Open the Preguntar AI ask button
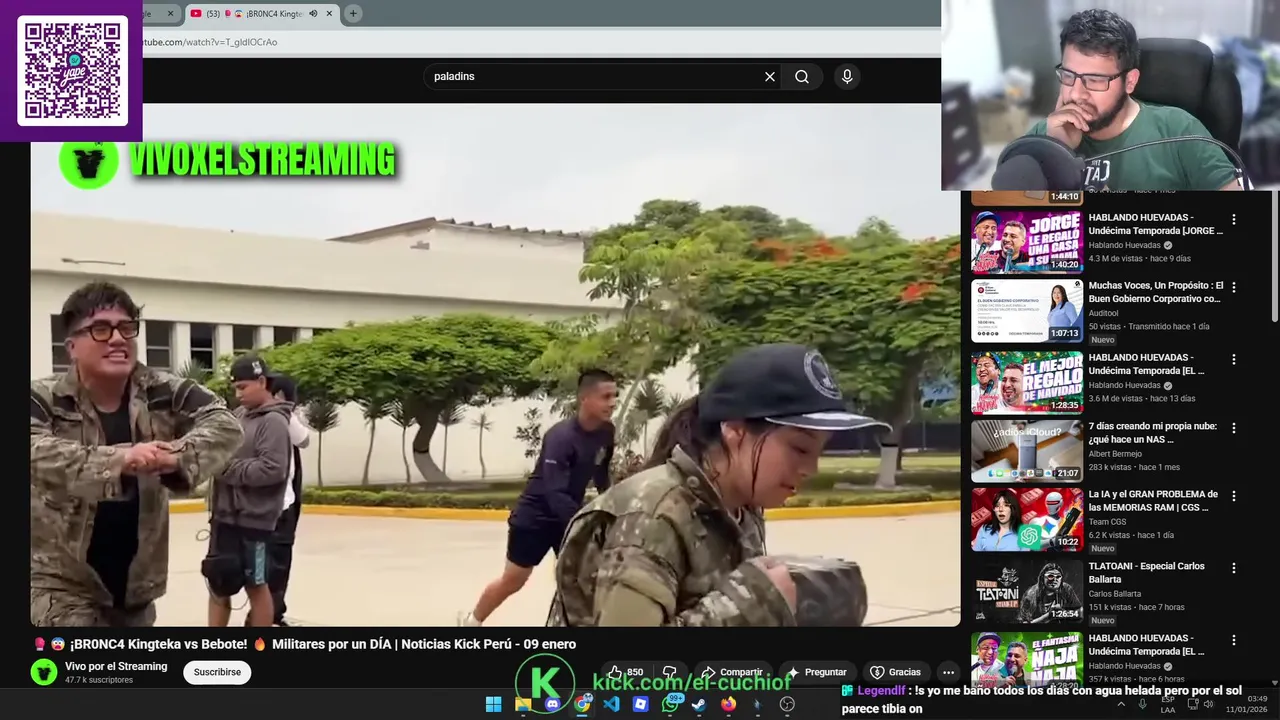This screenshot has height=720, width=1280. pos(817,672)
